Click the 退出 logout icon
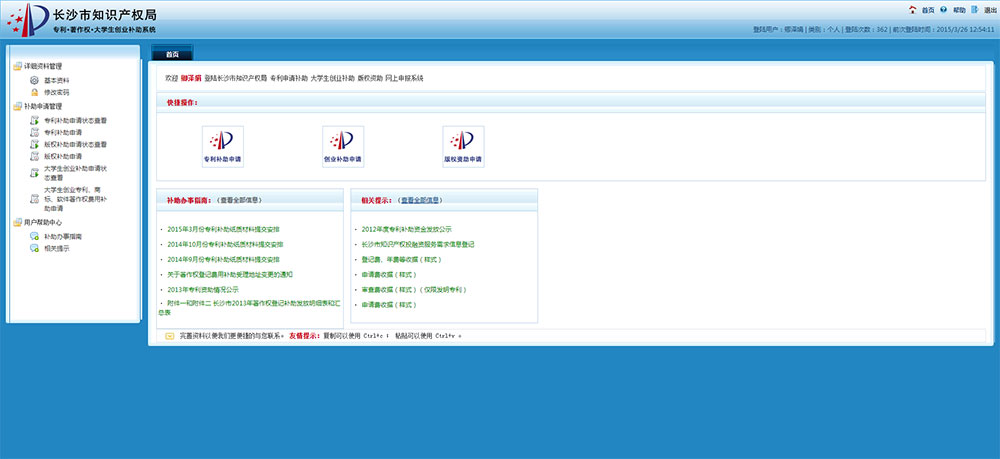This screenshot has height=459, width=1000. click(975, 10)
